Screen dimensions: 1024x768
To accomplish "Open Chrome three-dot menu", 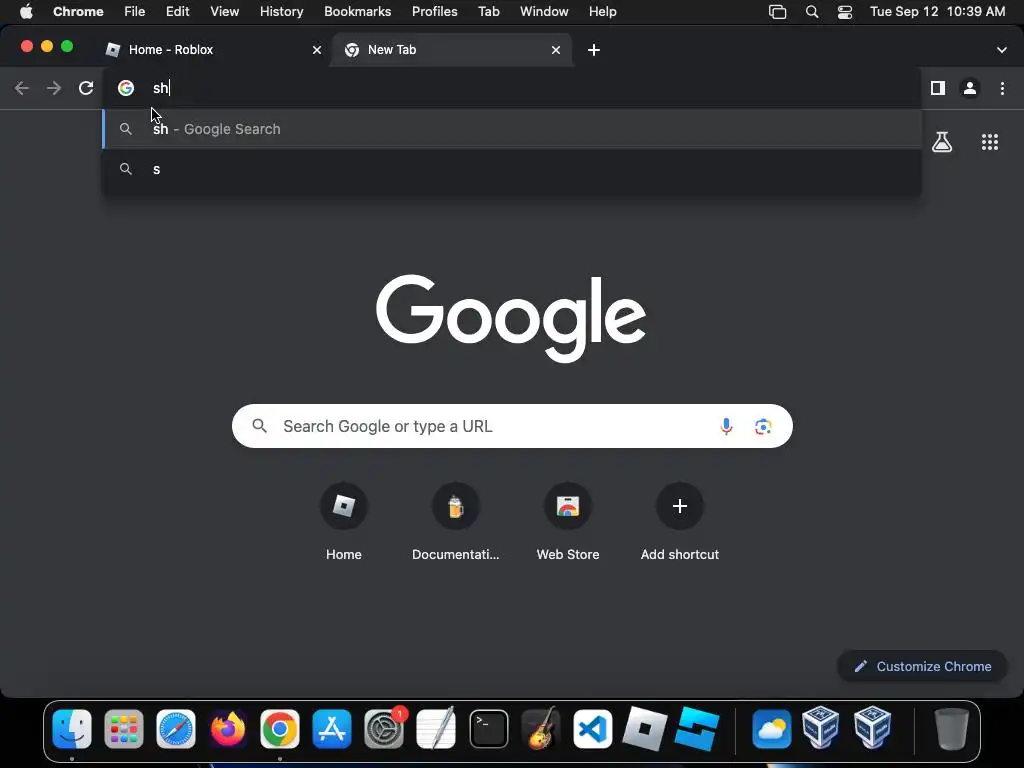I will [1002, 88].
